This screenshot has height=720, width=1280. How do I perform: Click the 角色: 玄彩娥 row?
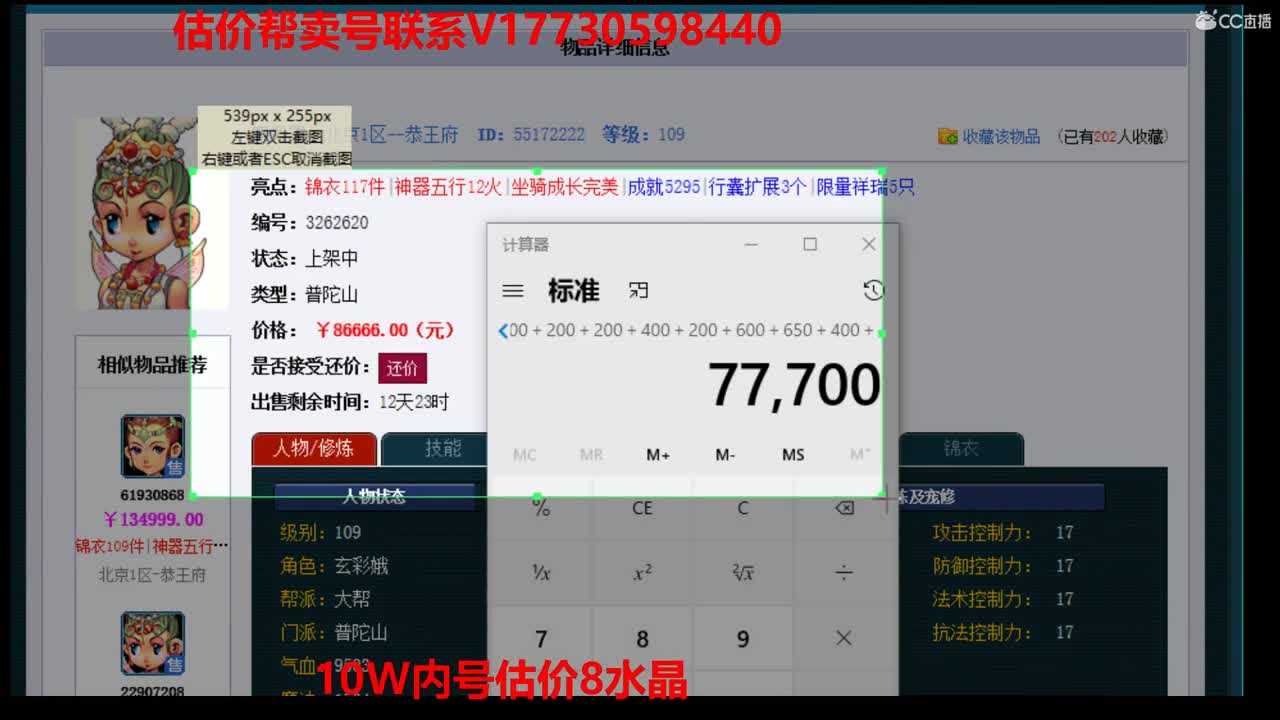[334, 566]
